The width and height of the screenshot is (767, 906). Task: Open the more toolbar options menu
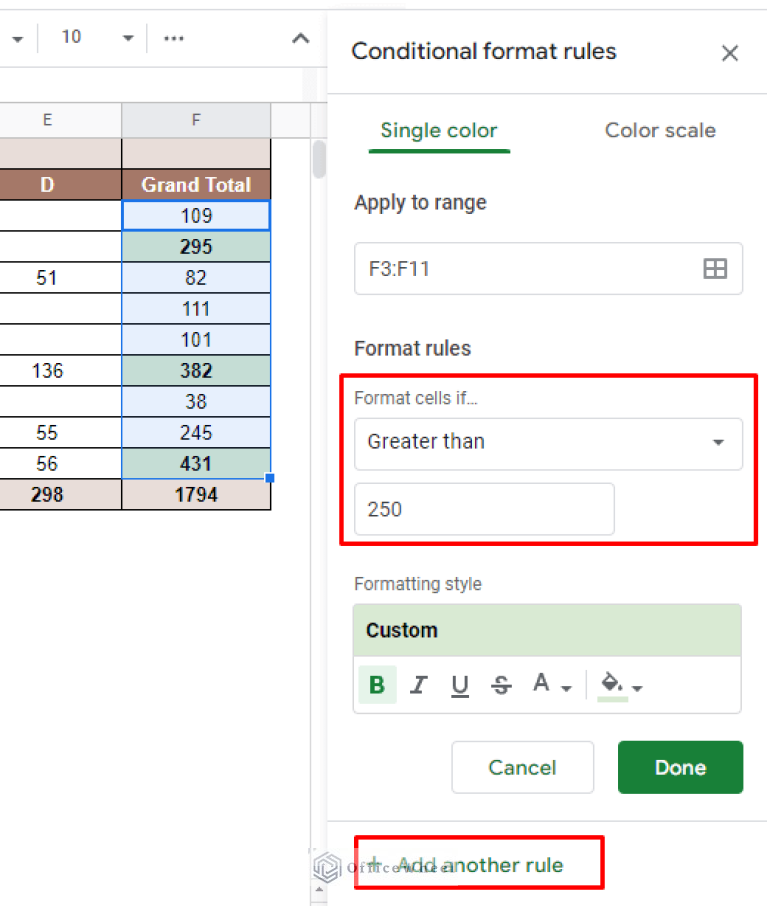pos(173,38)
